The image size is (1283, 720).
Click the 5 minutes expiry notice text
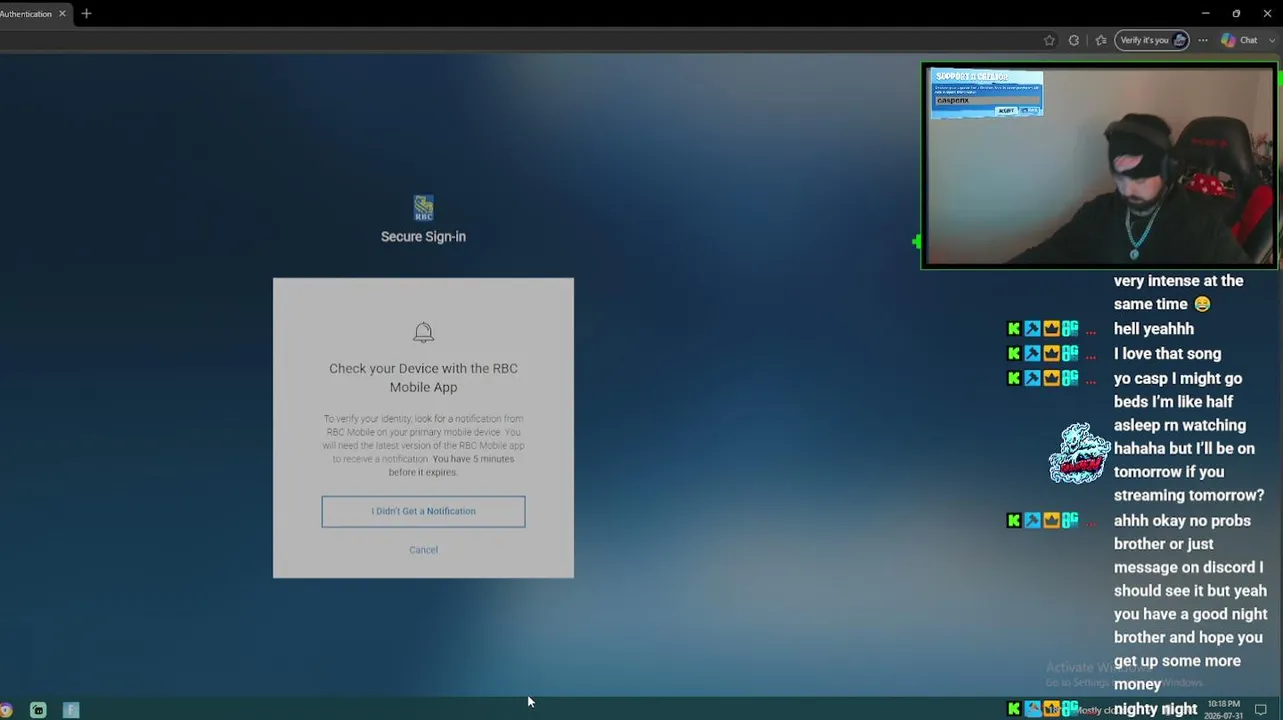(451, 465)
